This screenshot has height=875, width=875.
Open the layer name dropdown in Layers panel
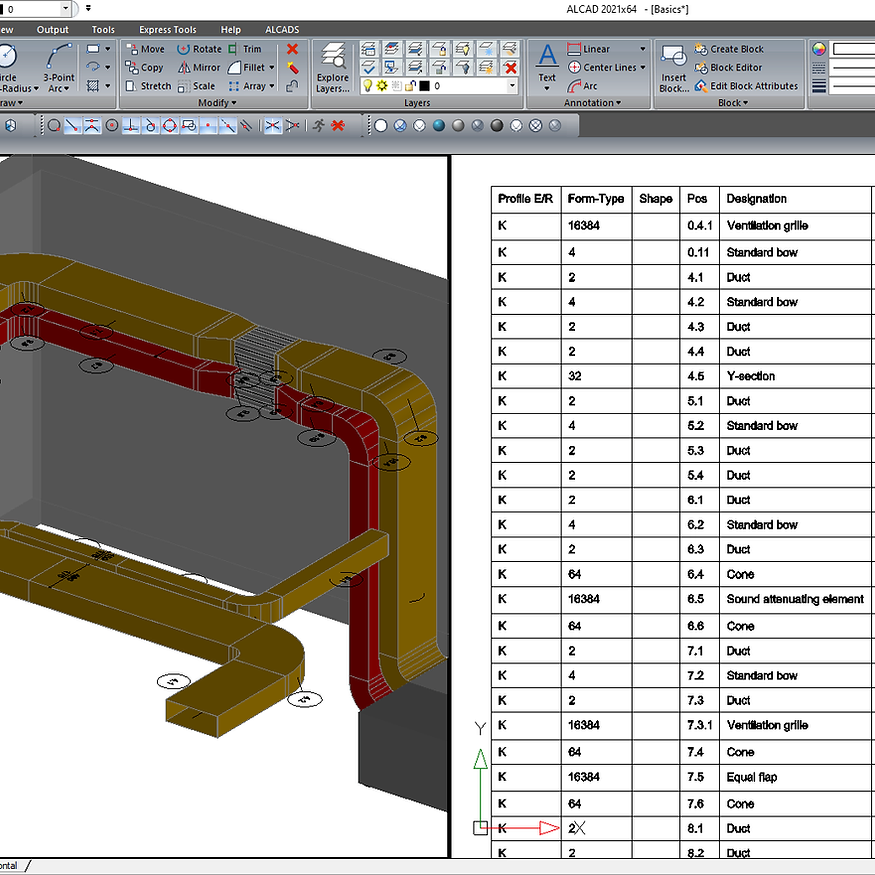coord(512,86)
